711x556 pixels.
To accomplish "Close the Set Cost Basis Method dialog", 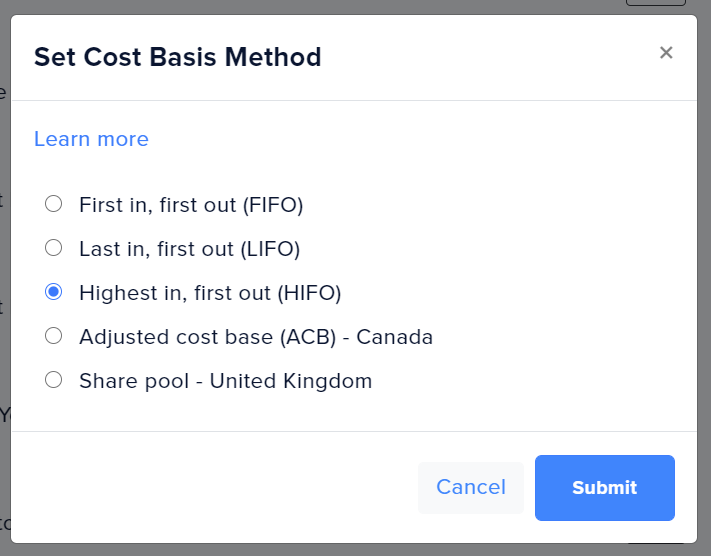I will click(666, 53).
